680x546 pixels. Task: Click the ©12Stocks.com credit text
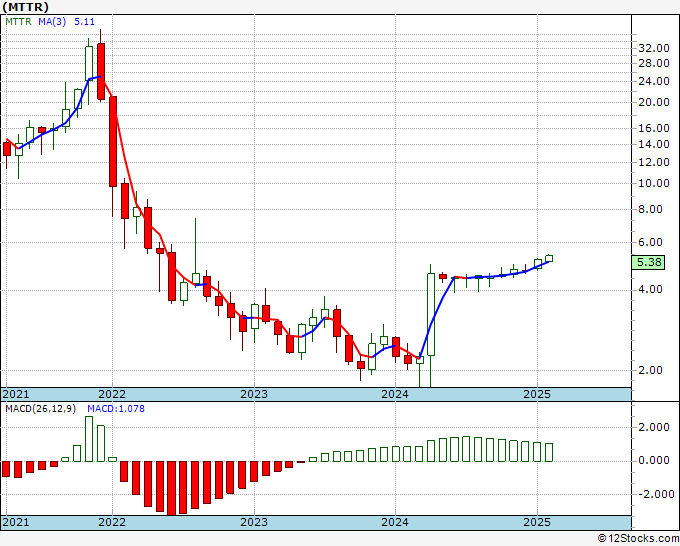point(638,539)
